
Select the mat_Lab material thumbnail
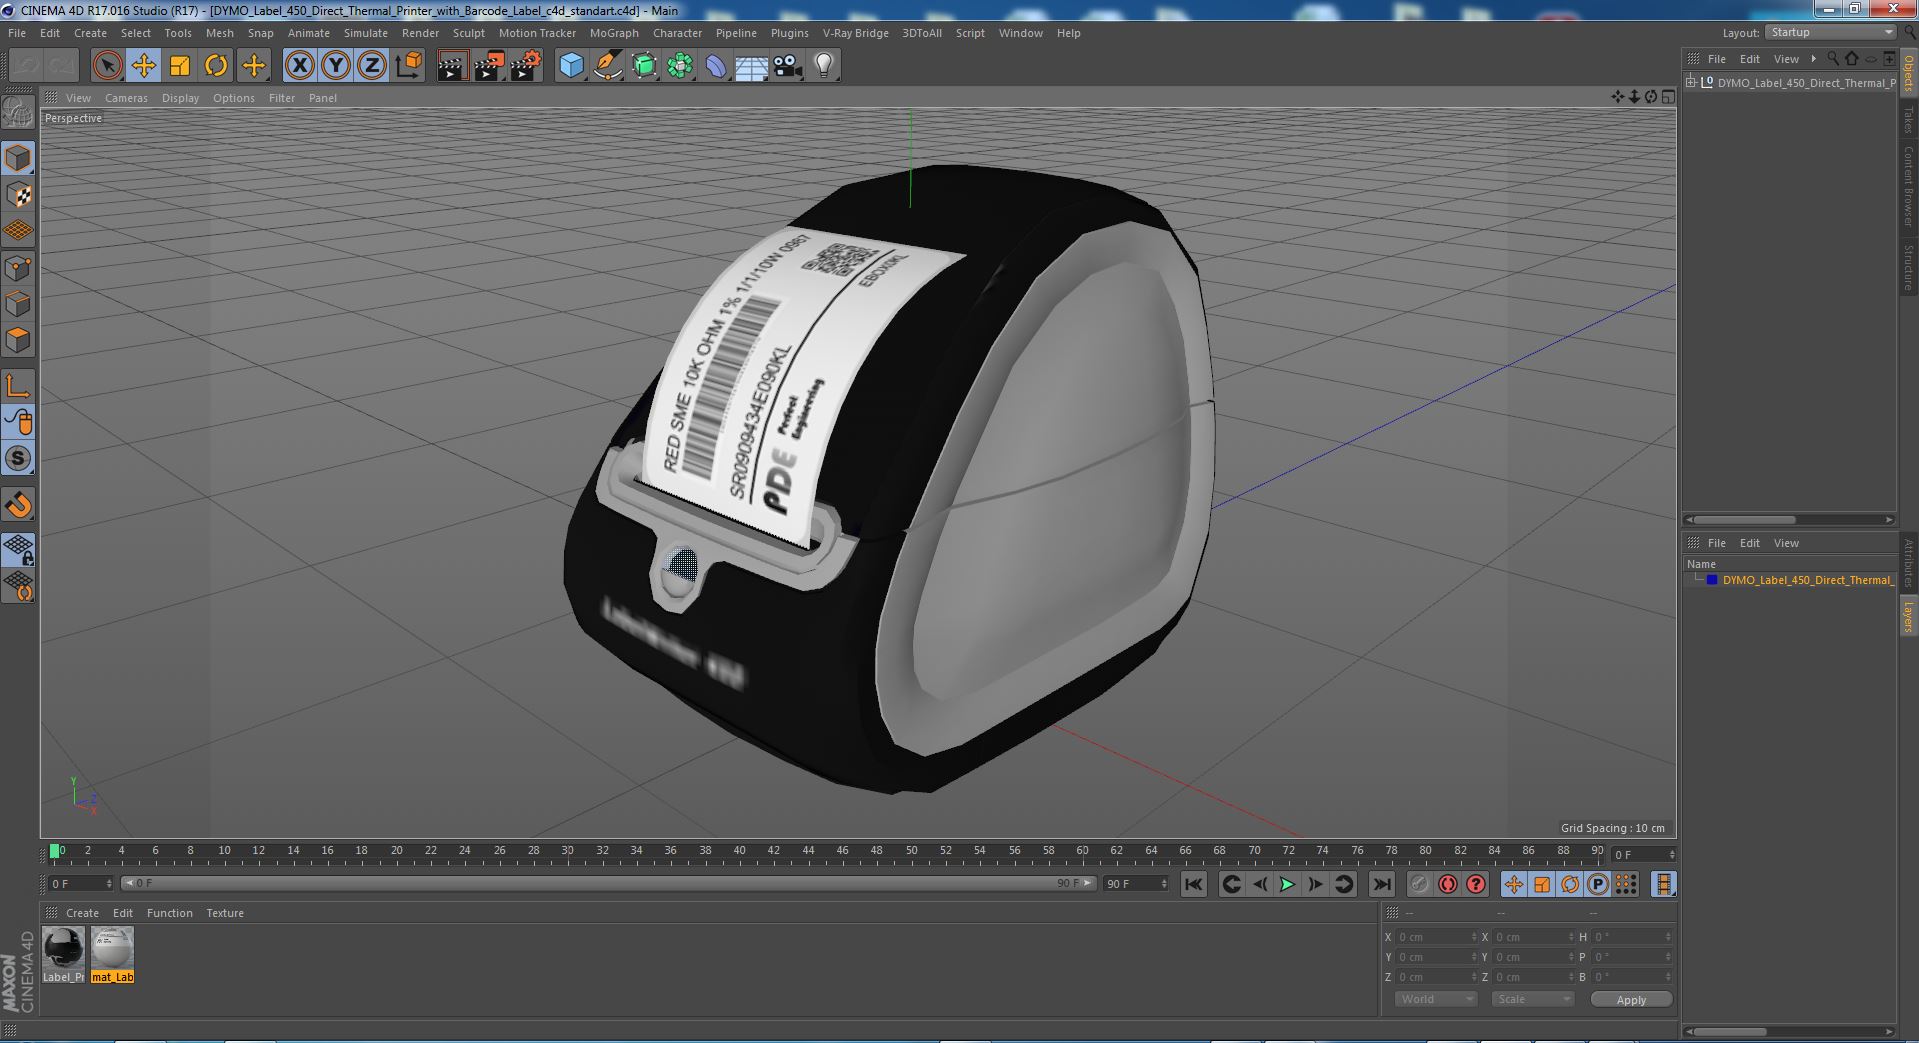(x=112, y=955)
